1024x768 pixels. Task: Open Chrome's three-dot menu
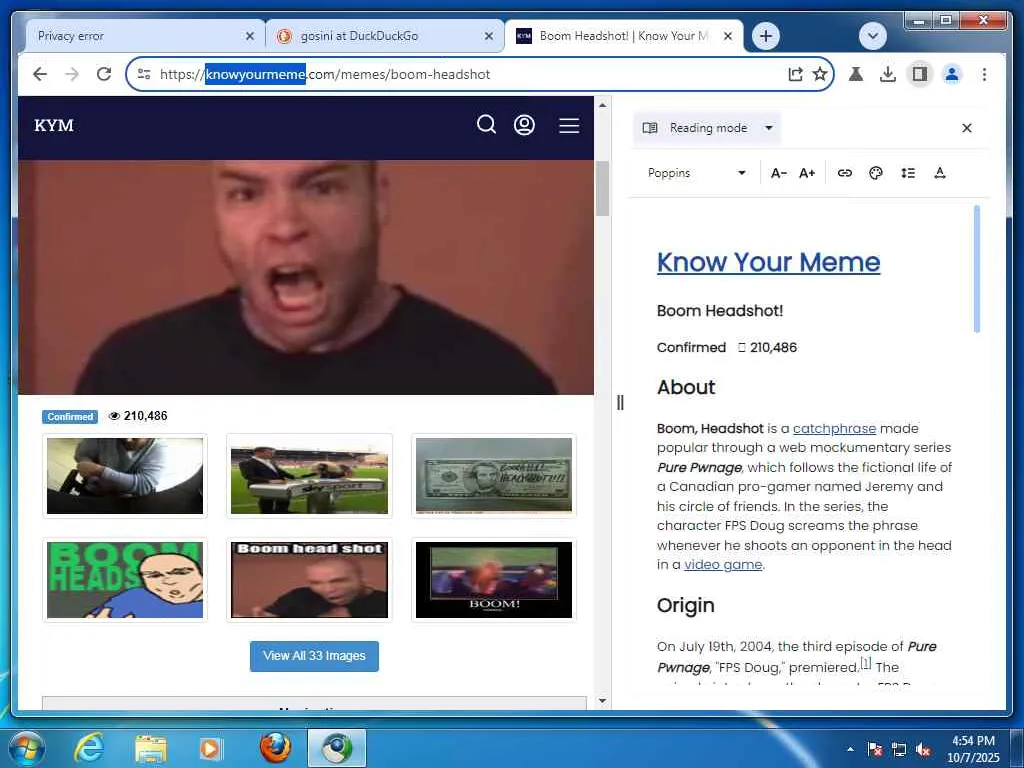(984, 74)
